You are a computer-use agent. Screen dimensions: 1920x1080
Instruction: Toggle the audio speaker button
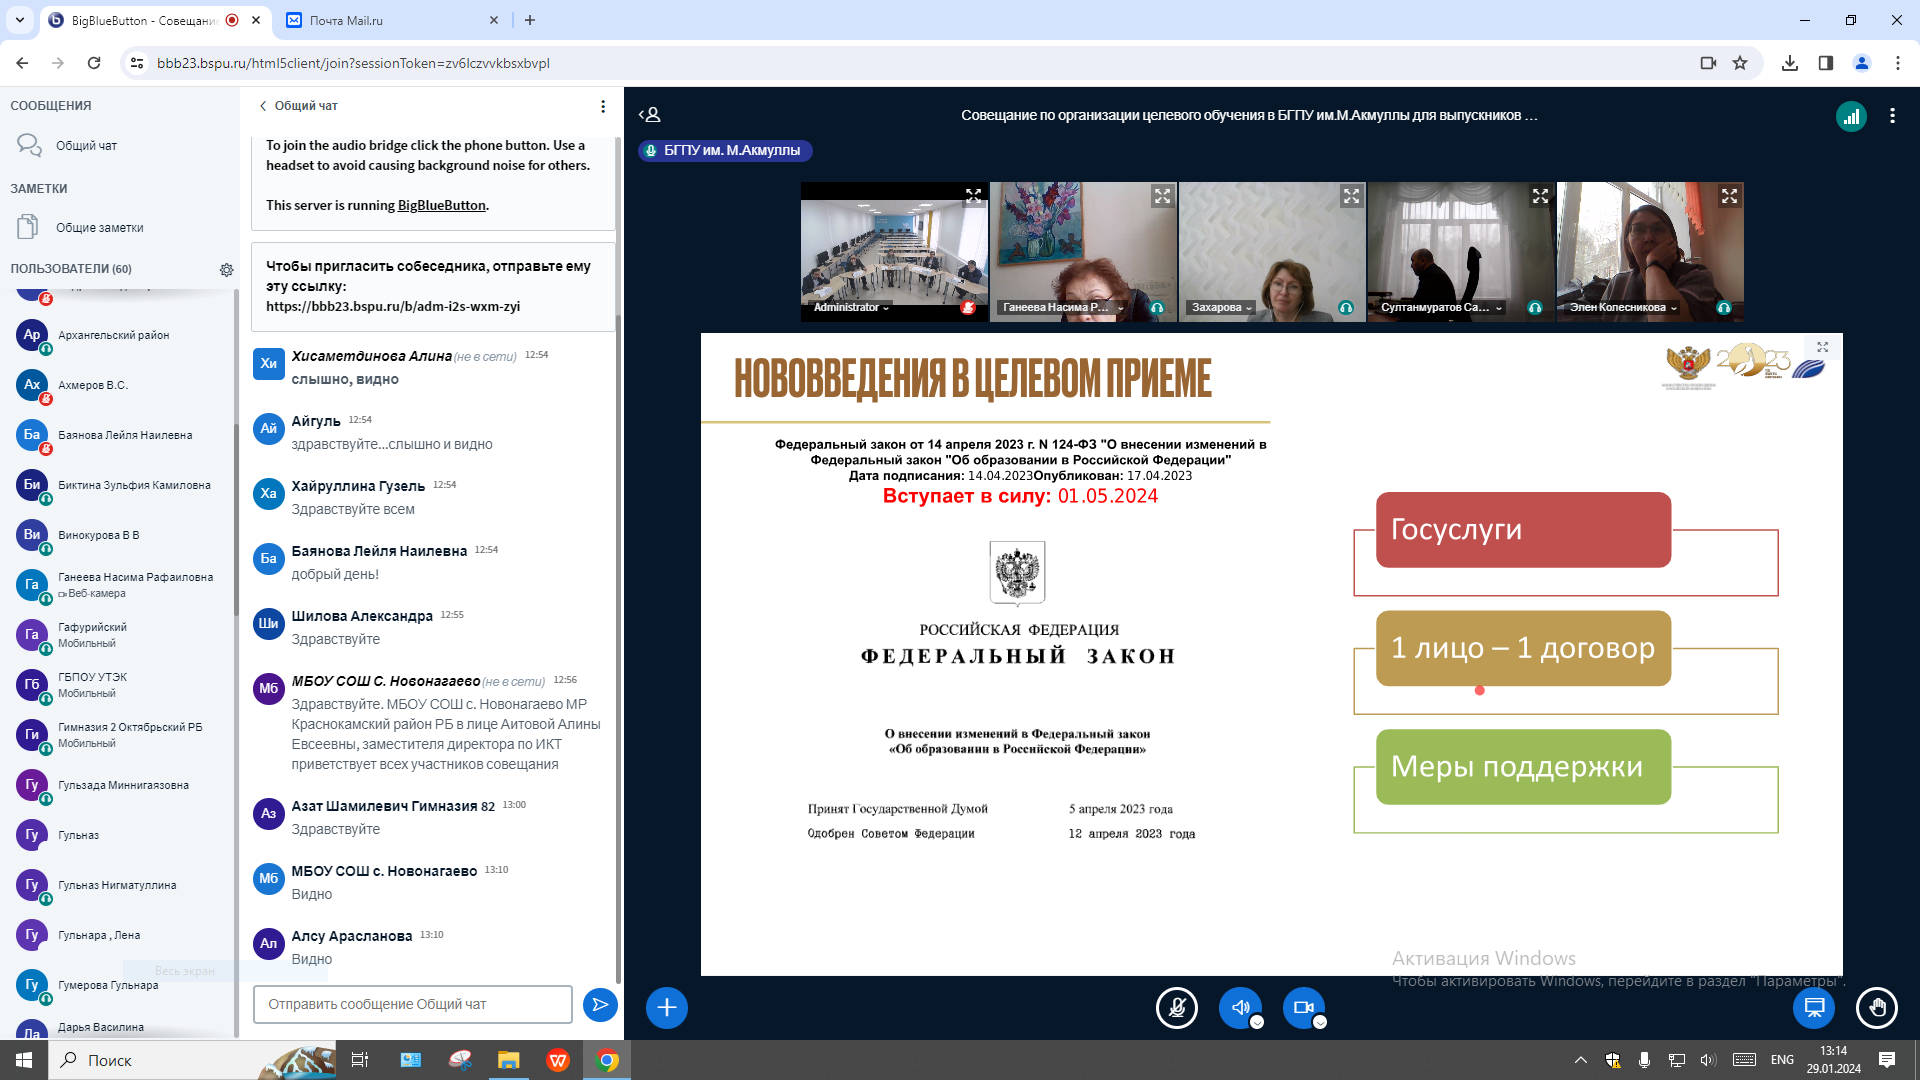coord(1240,1008)
